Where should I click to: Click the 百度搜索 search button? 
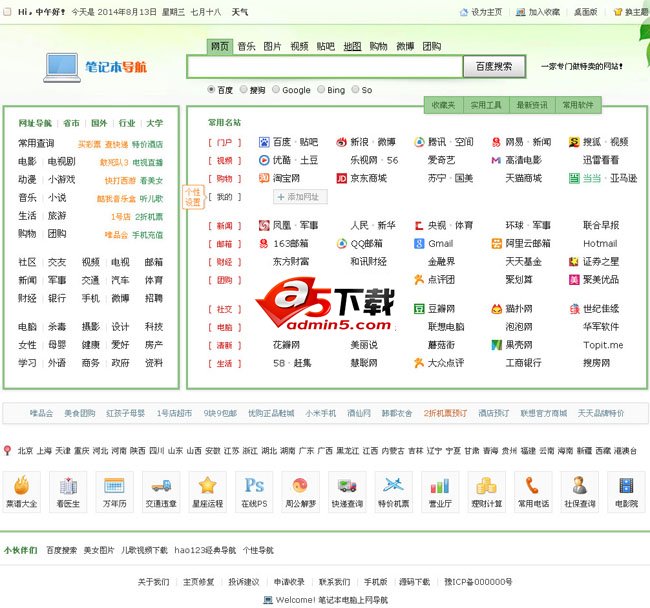pyautogui.click(x=494, y=66)
